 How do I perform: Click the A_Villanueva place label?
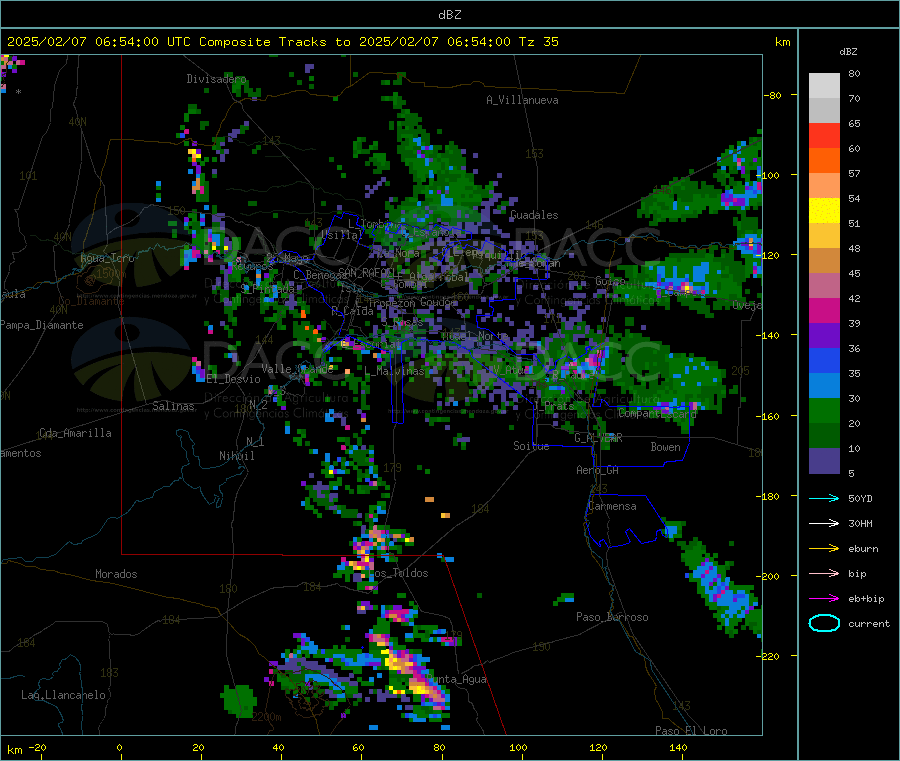(x=522, y=100)
